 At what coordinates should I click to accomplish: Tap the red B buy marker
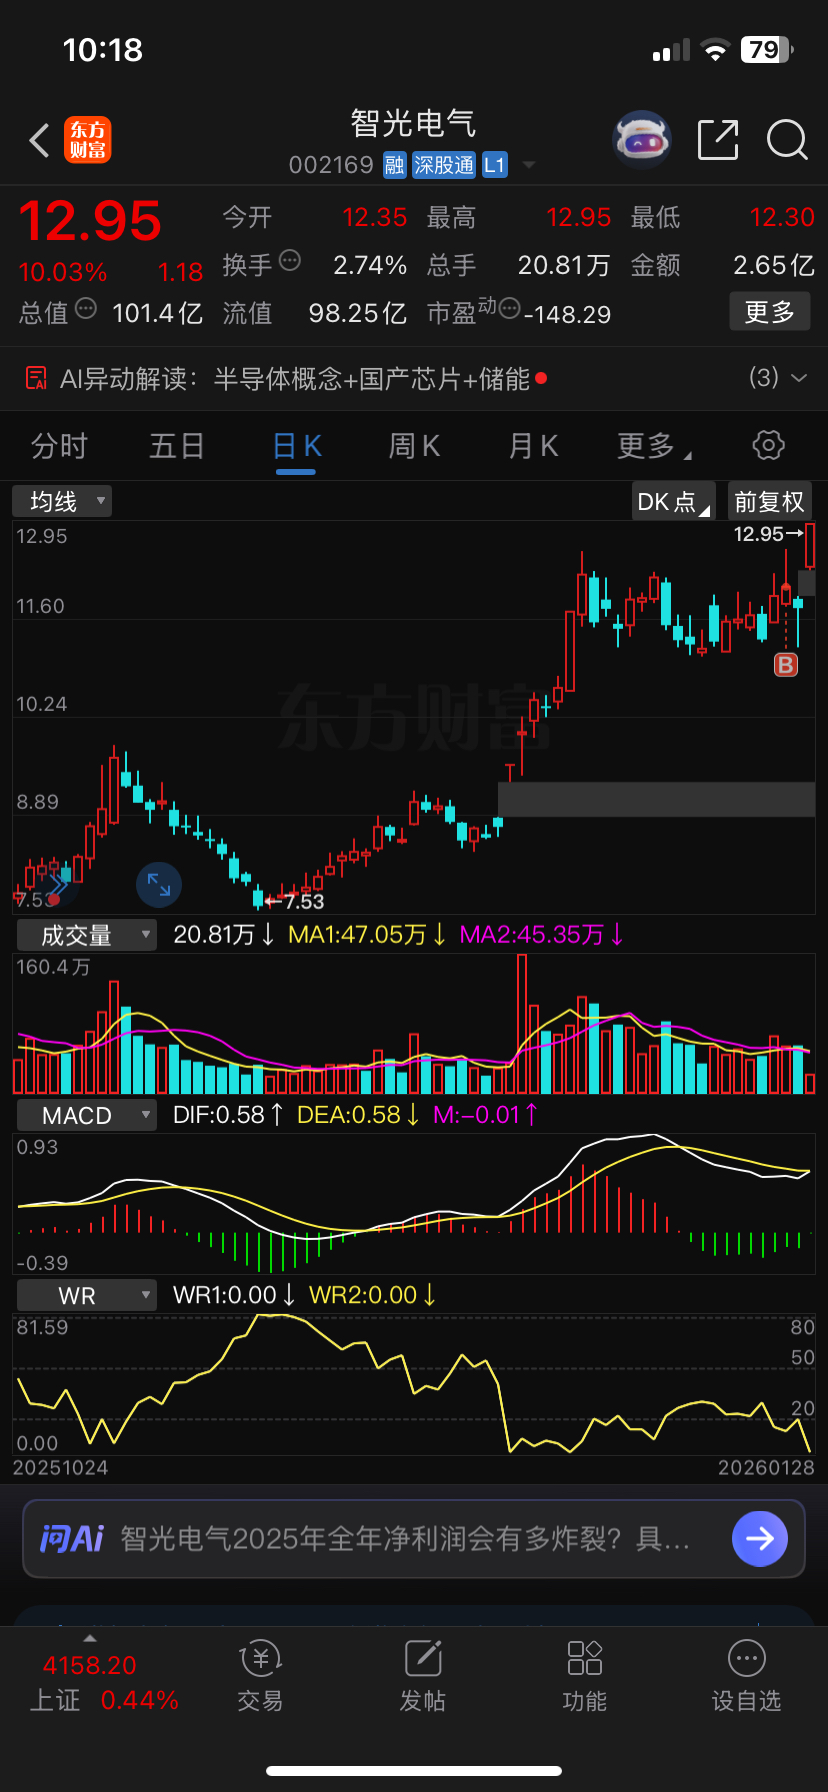point(786,665)
